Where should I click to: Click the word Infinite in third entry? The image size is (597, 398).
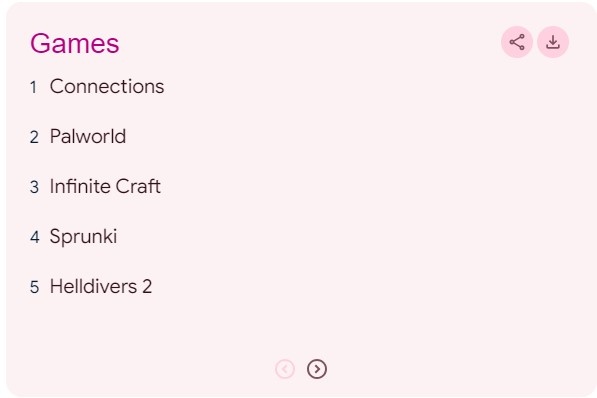tap(80, 186)
